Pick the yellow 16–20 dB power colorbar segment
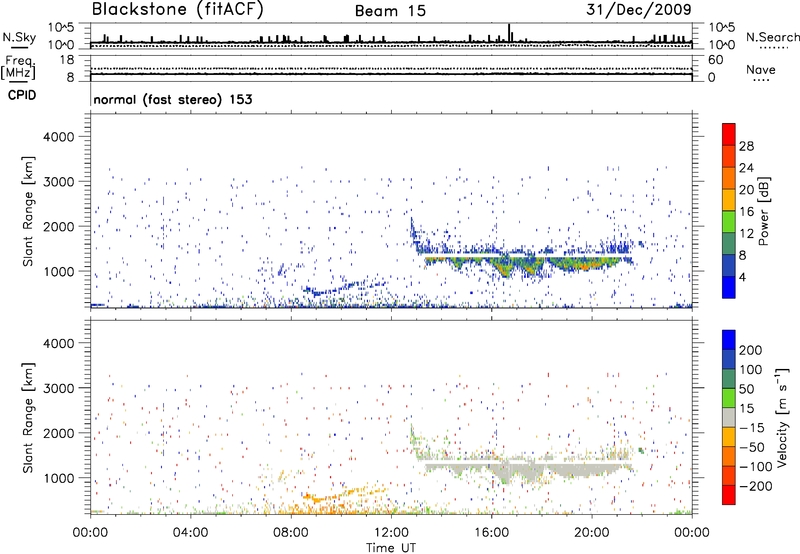This screenshot has width=800, height=554. 729,200
